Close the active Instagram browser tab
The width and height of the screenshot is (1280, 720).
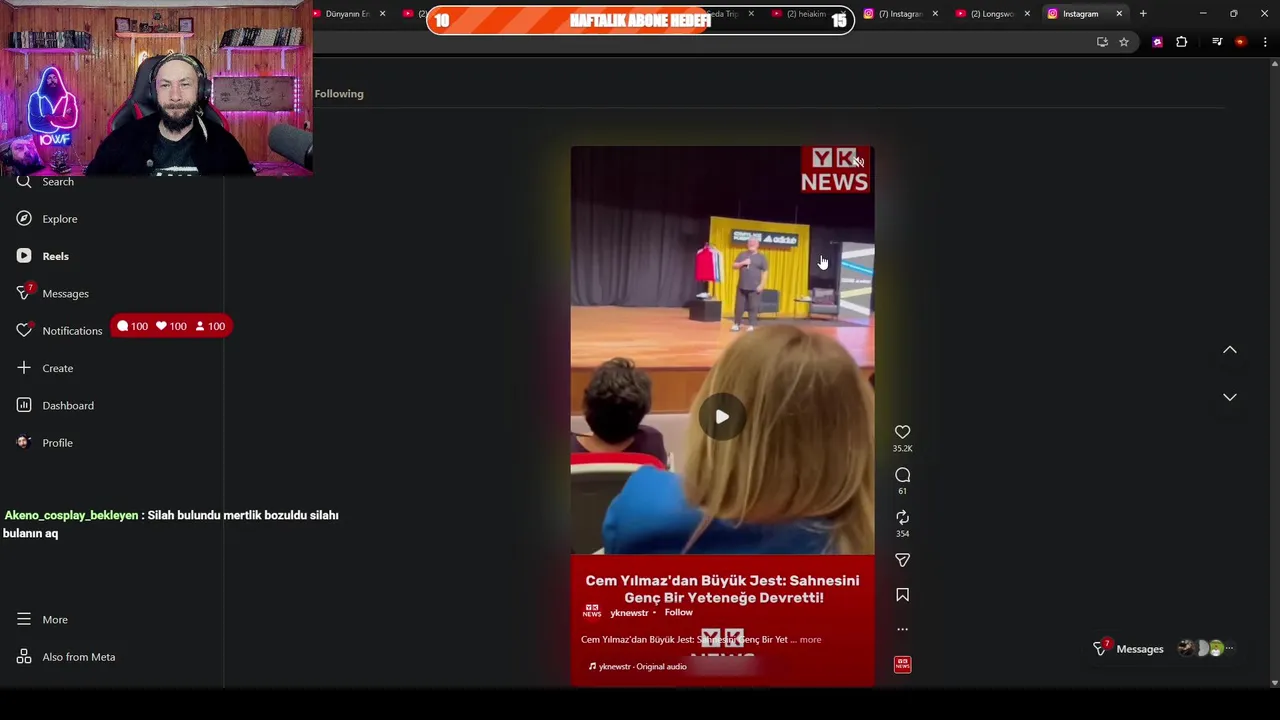click(1119, 14)
